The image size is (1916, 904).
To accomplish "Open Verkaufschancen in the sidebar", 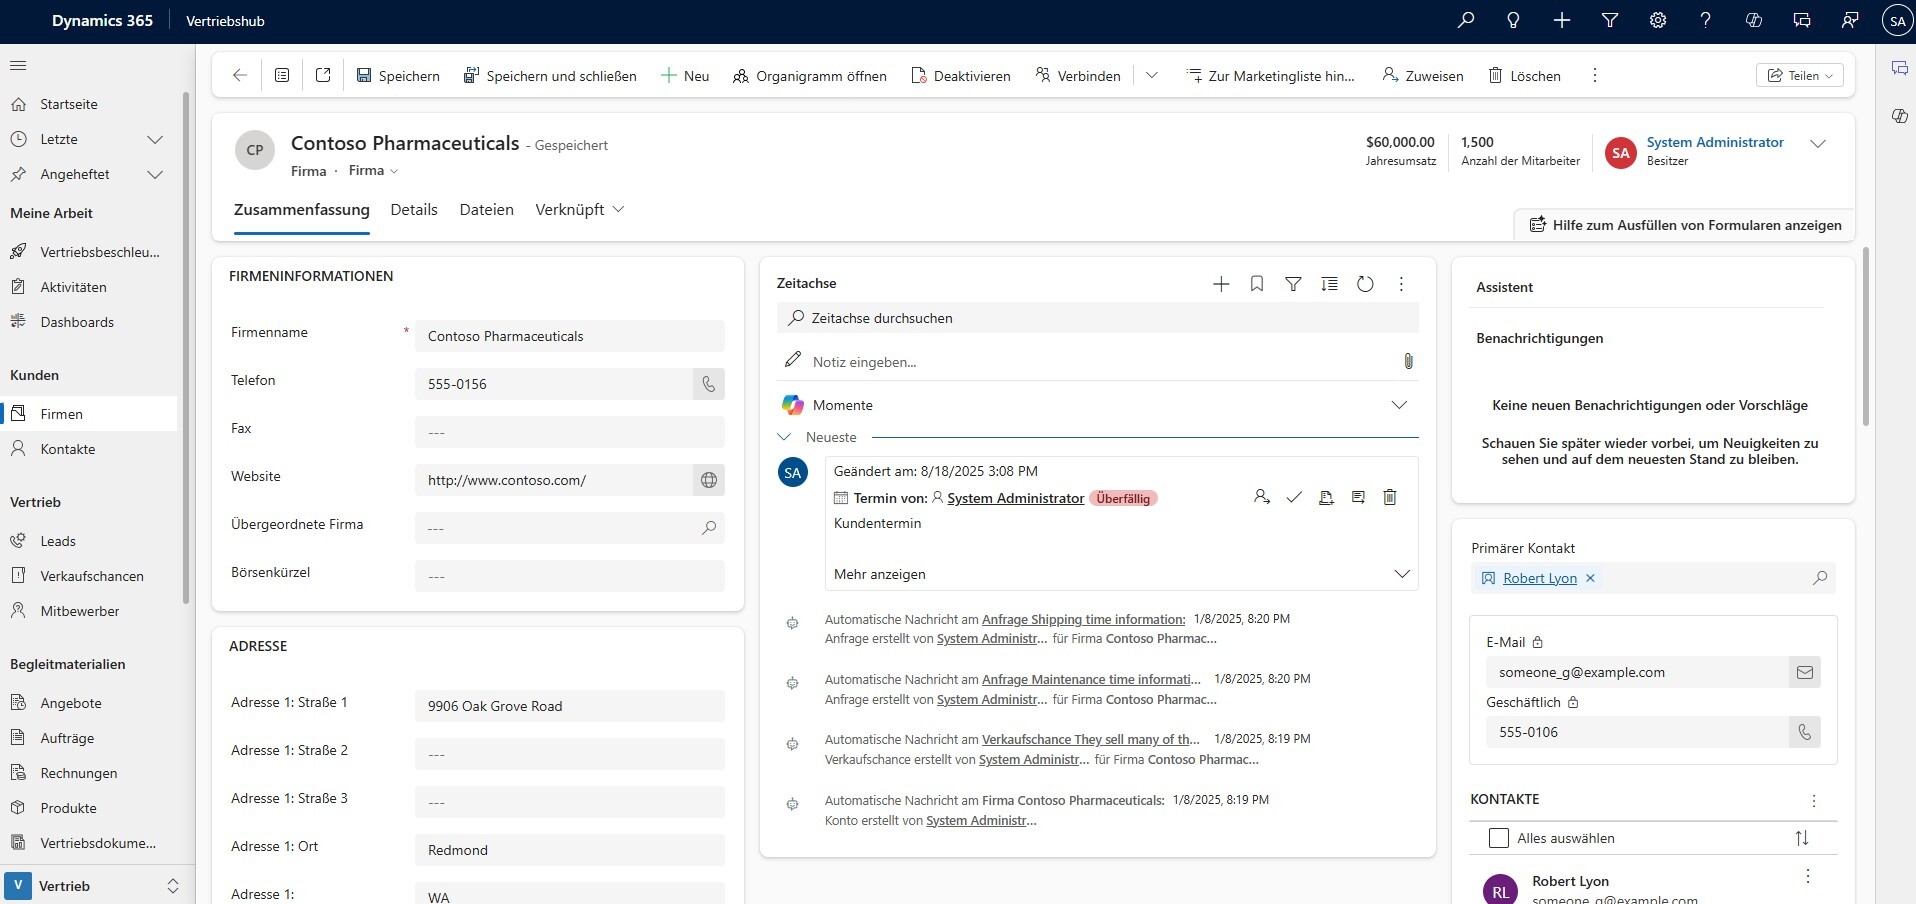I will 91,576.
